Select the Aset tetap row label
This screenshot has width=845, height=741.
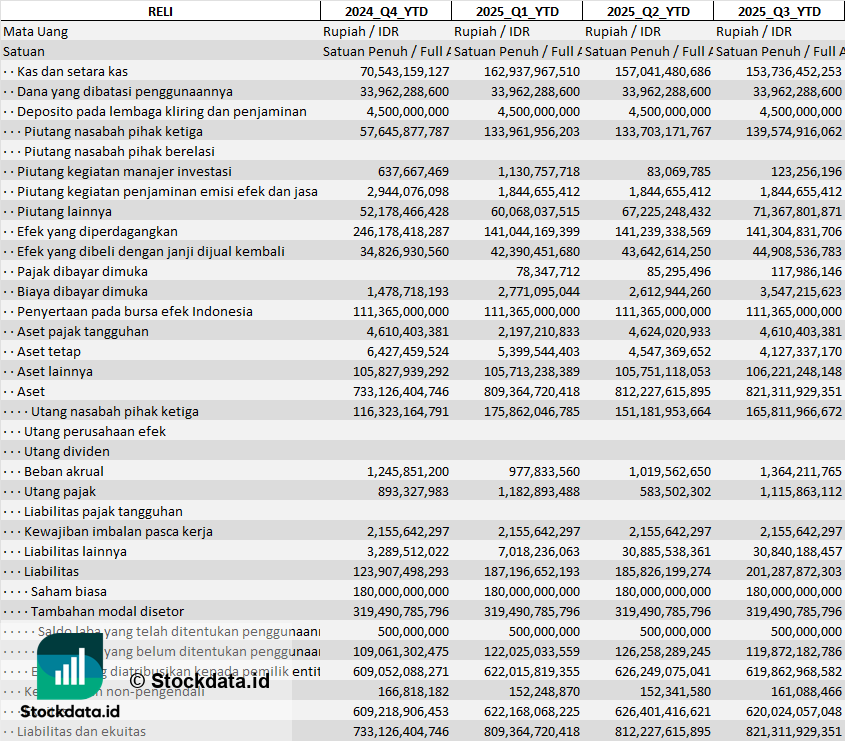(x=49, y=351)
